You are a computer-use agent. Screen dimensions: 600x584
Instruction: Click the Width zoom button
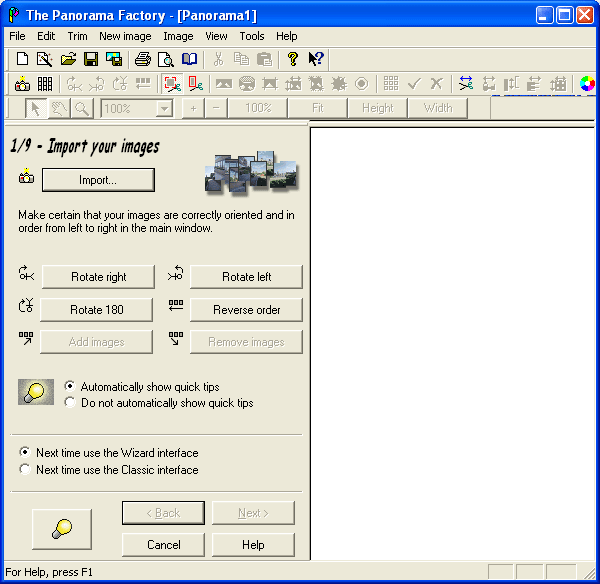(438, 109)
